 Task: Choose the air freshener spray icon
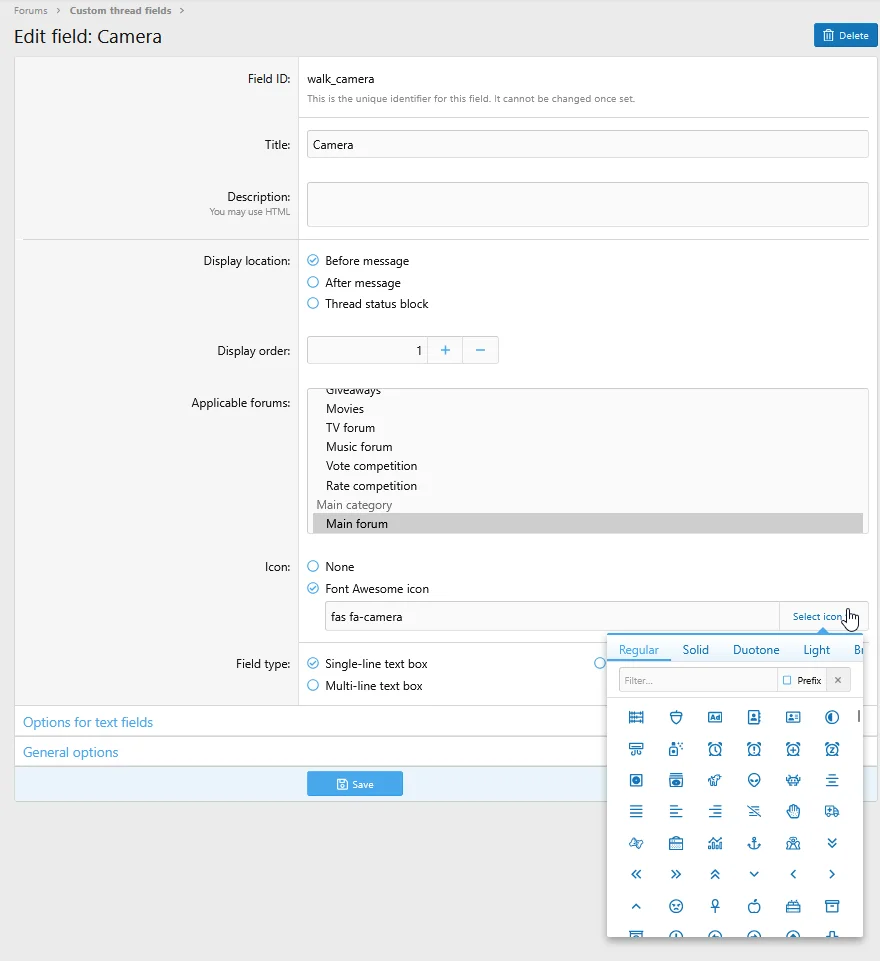tap(676, 749)
